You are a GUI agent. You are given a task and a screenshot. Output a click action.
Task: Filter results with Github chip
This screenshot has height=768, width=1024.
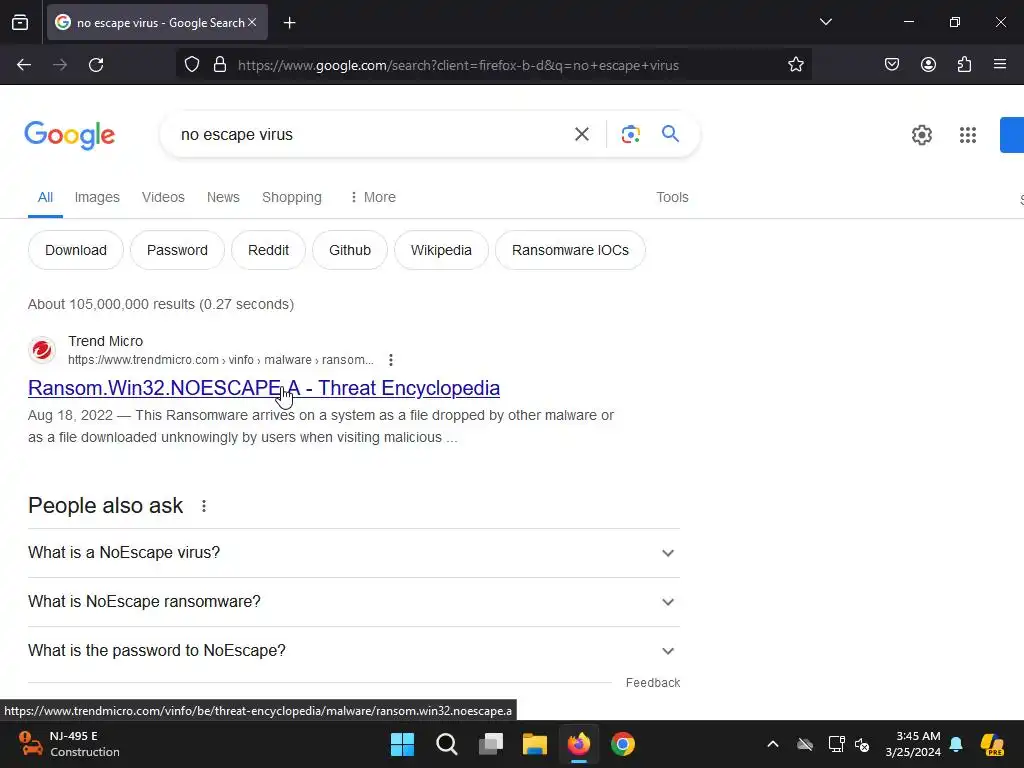click(350, 250)
